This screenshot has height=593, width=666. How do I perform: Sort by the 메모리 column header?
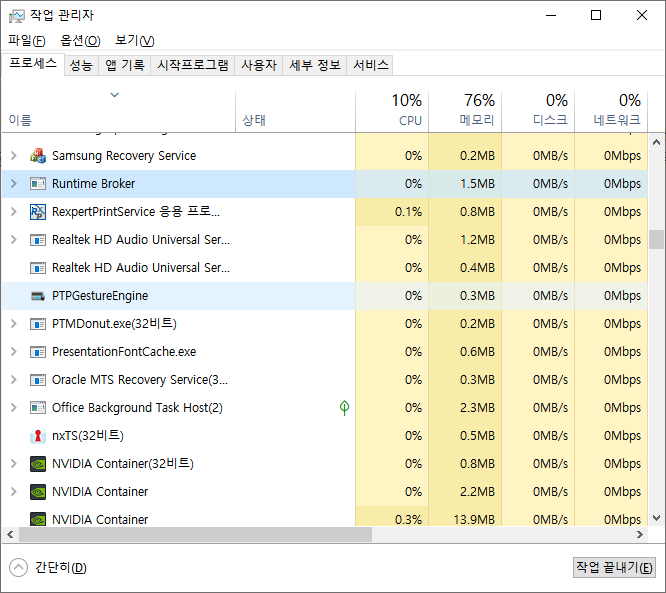[465, 111]
